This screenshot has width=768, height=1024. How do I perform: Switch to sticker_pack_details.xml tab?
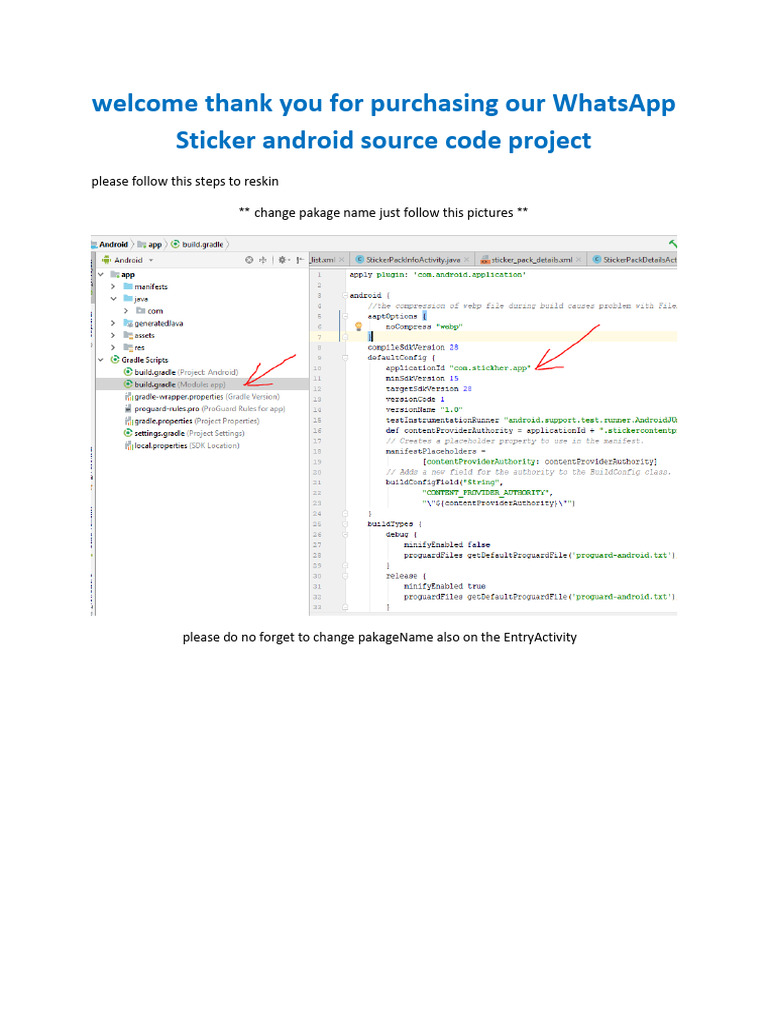pos(532,260)
